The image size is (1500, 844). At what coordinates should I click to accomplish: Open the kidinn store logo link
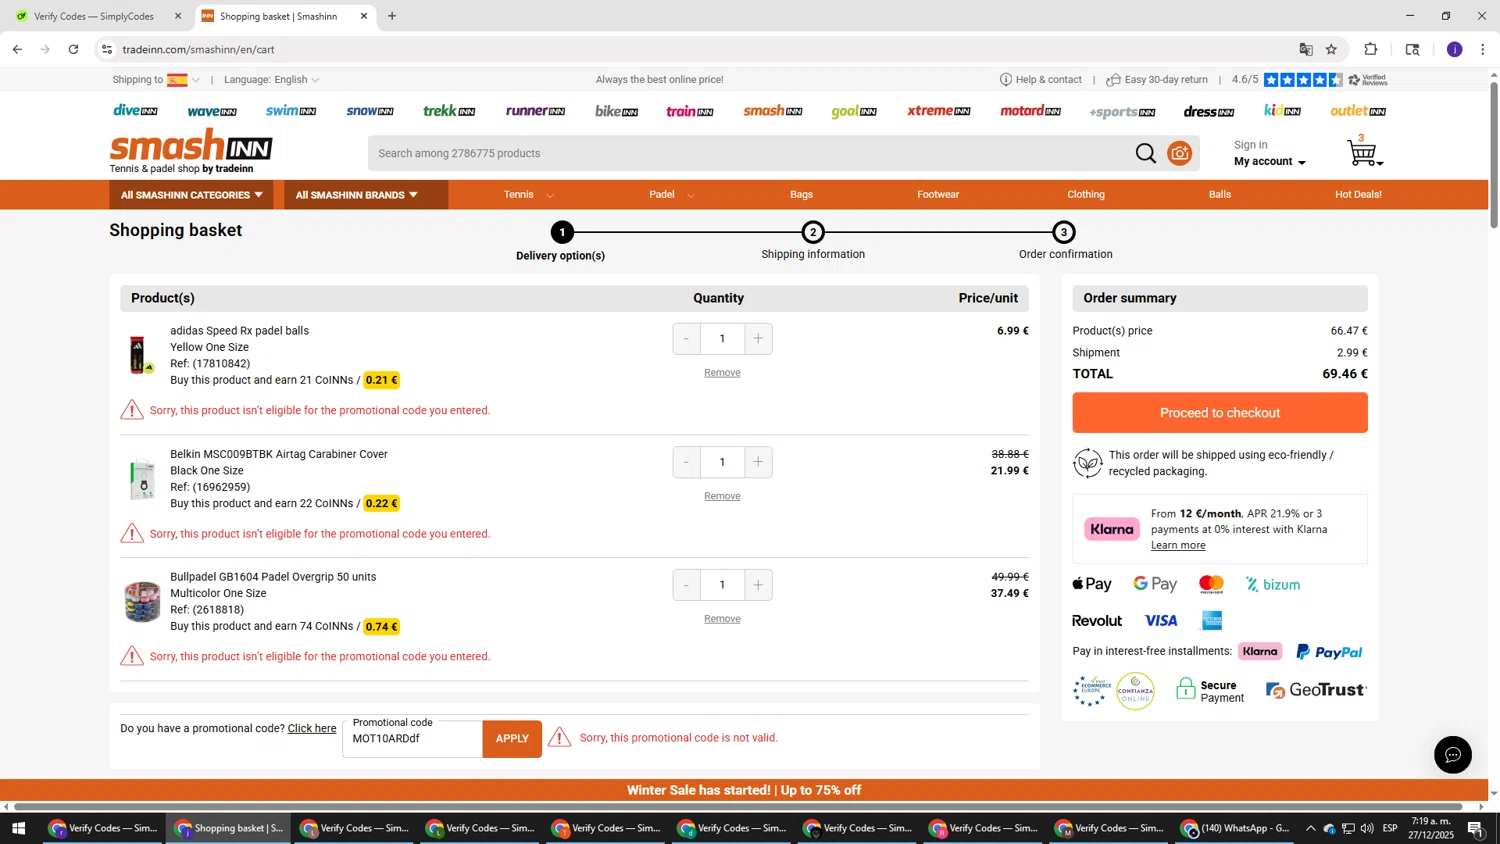[x=1282, y=111]
